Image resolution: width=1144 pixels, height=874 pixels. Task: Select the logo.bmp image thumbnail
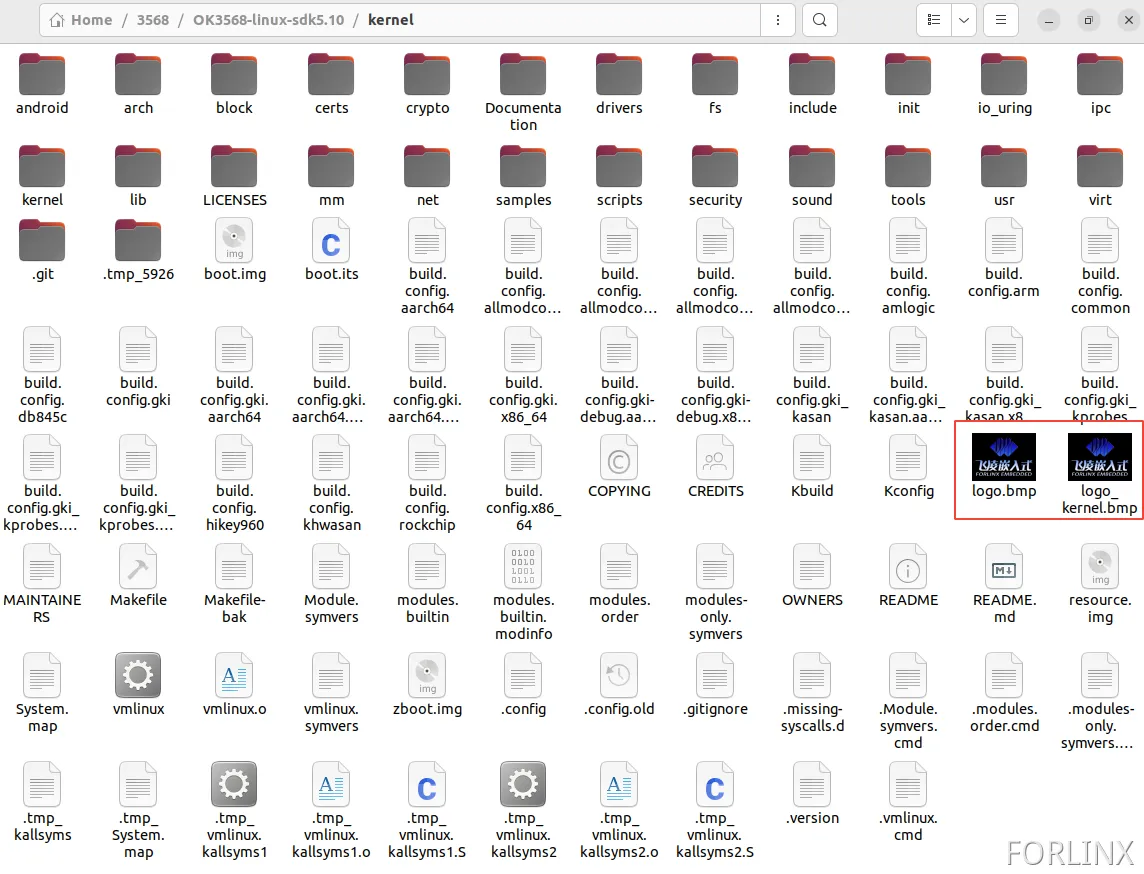pyautogui.click(x=1003, y=458)
